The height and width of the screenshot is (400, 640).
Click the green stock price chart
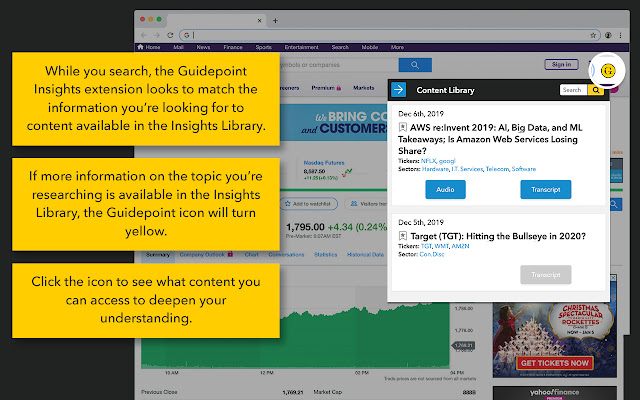click(x=296, y=335)
